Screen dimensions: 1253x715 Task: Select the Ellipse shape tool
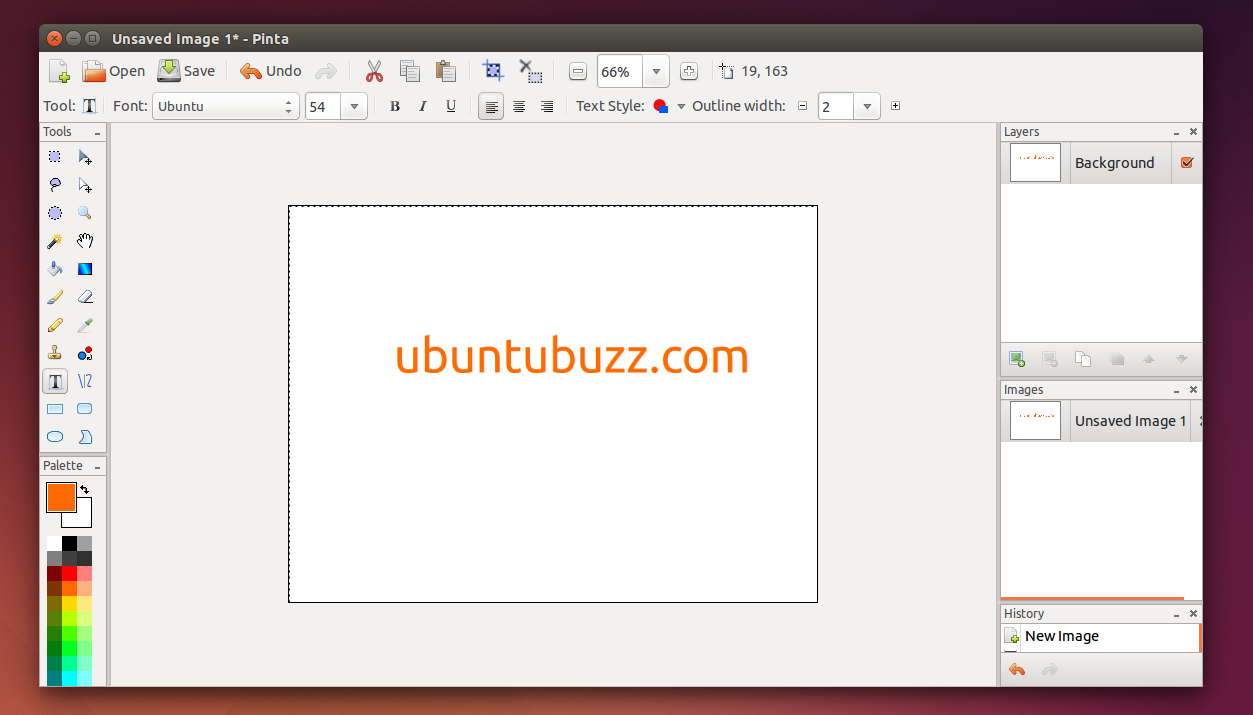coord(55,437)
